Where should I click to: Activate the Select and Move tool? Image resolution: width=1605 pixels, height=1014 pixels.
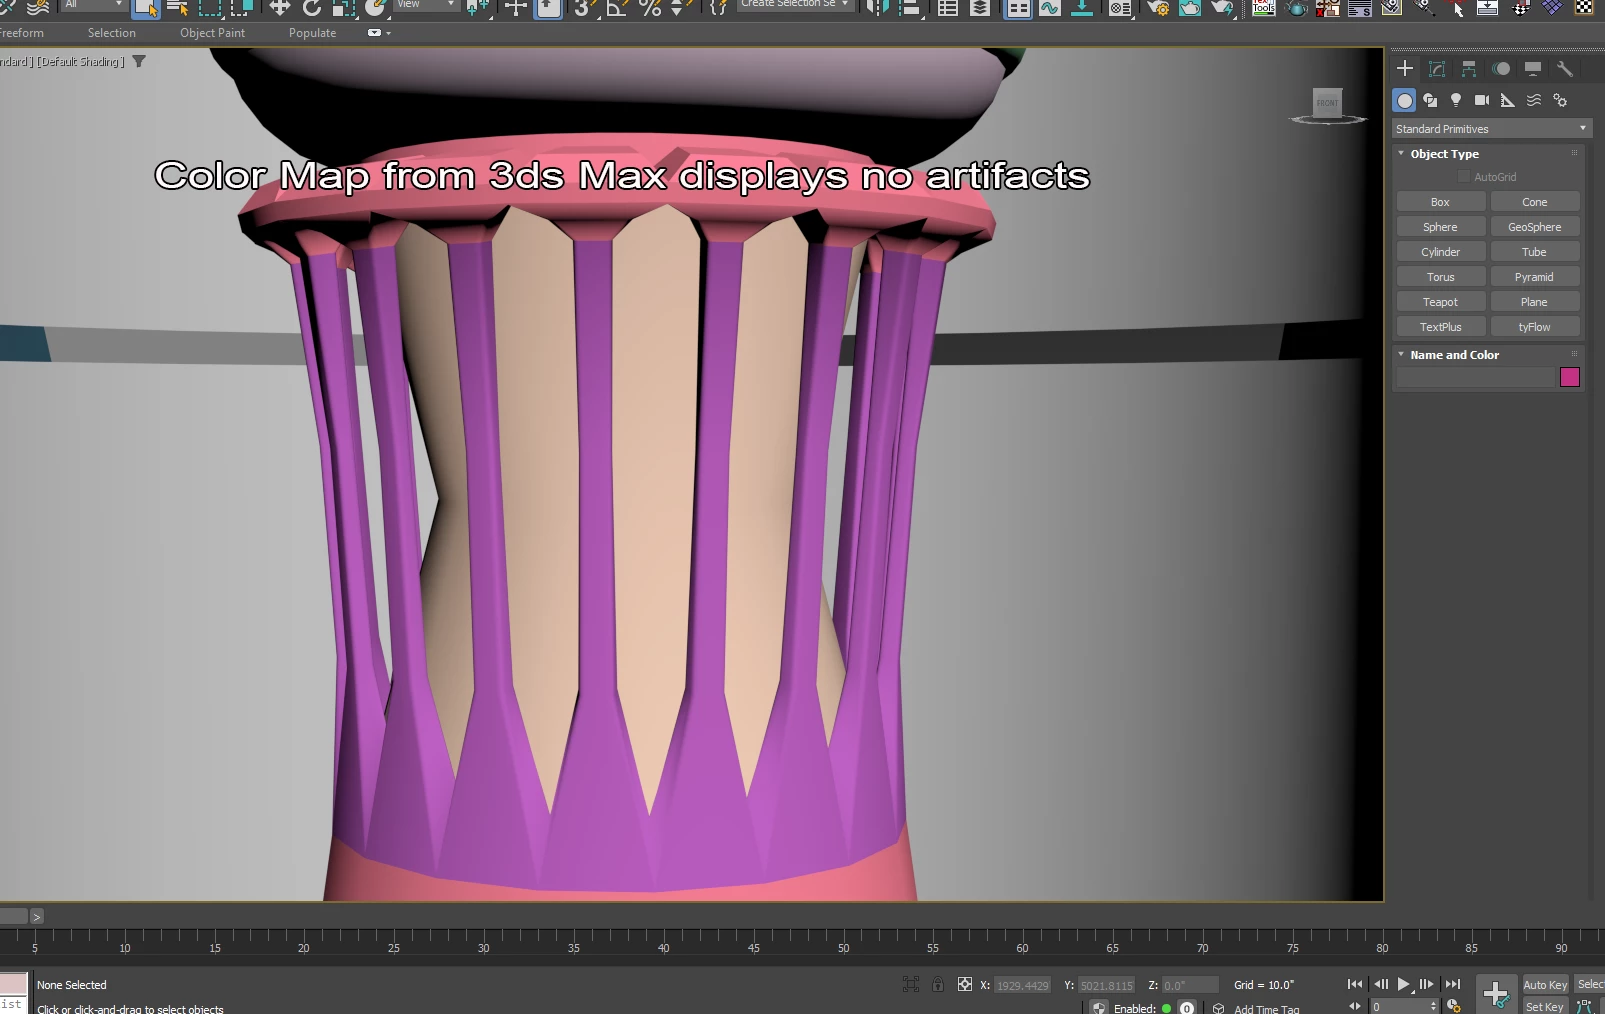280,8
